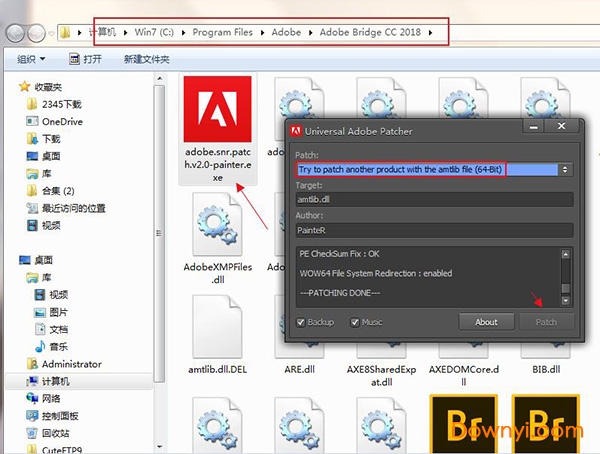600x454 pixels.
Task: Select the adobe.snr.patch.v2.0-painter.exe file icon
Action: pos(217,111)
